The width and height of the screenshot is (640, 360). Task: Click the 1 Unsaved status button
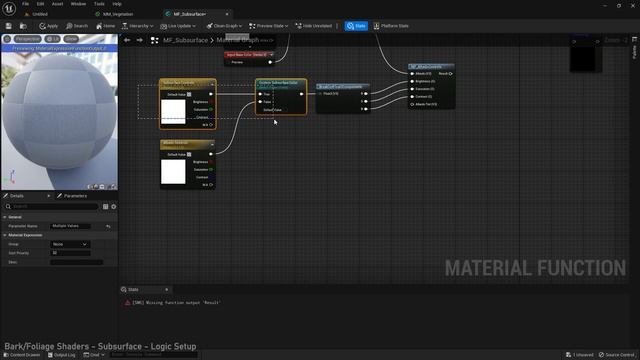pos(580,355)
